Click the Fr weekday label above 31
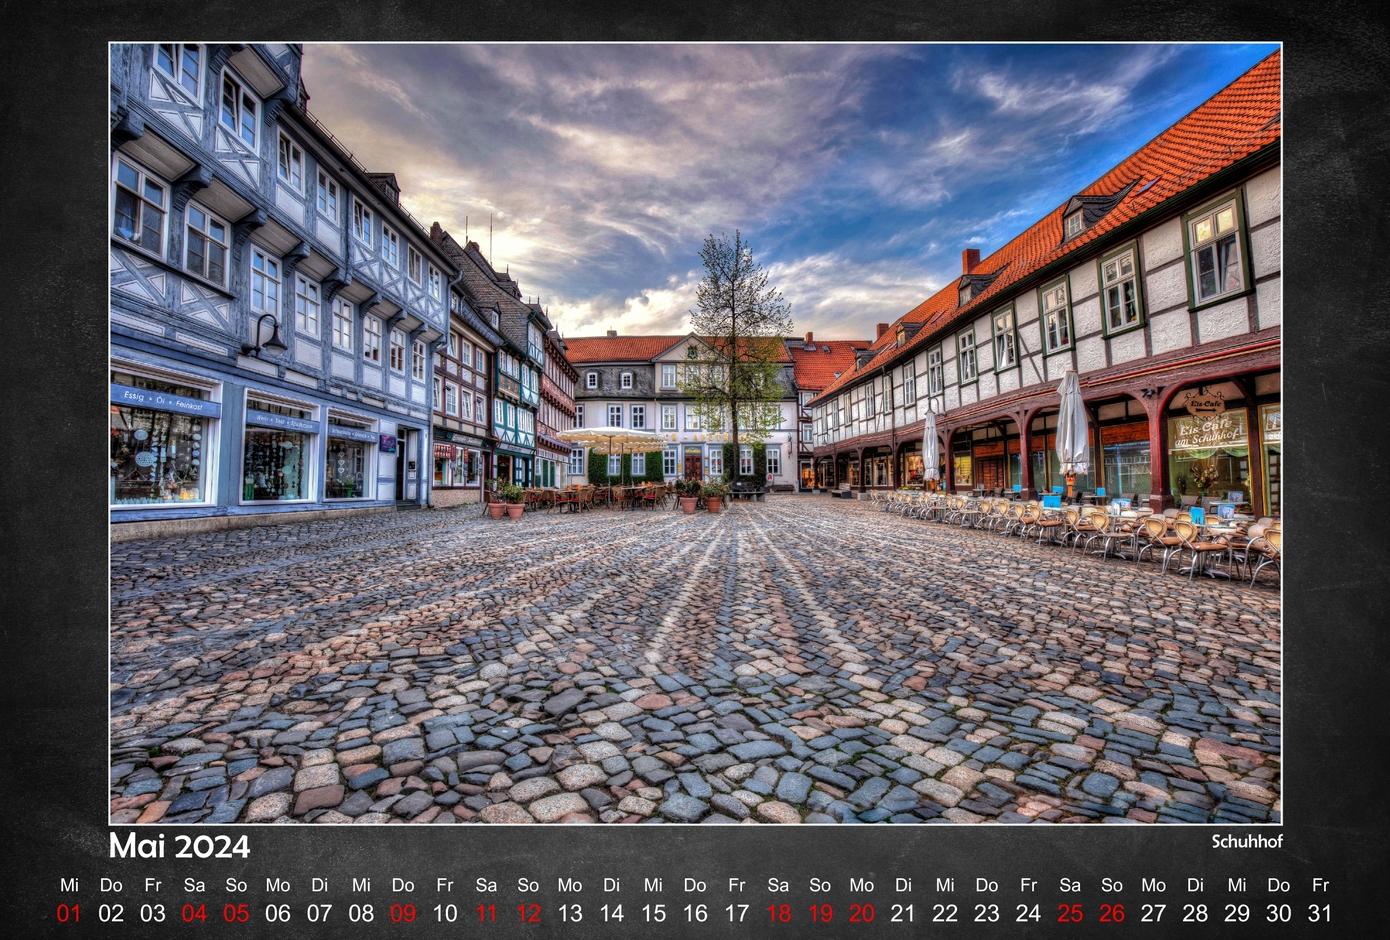The height and width of the screenshot is (940, 1390). point(1320,885)
